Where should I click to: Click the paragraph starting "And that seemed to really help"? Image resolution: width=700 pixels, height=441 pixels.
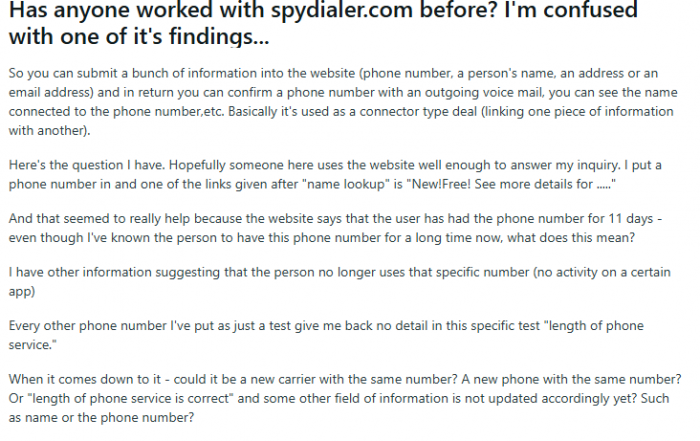335,228
